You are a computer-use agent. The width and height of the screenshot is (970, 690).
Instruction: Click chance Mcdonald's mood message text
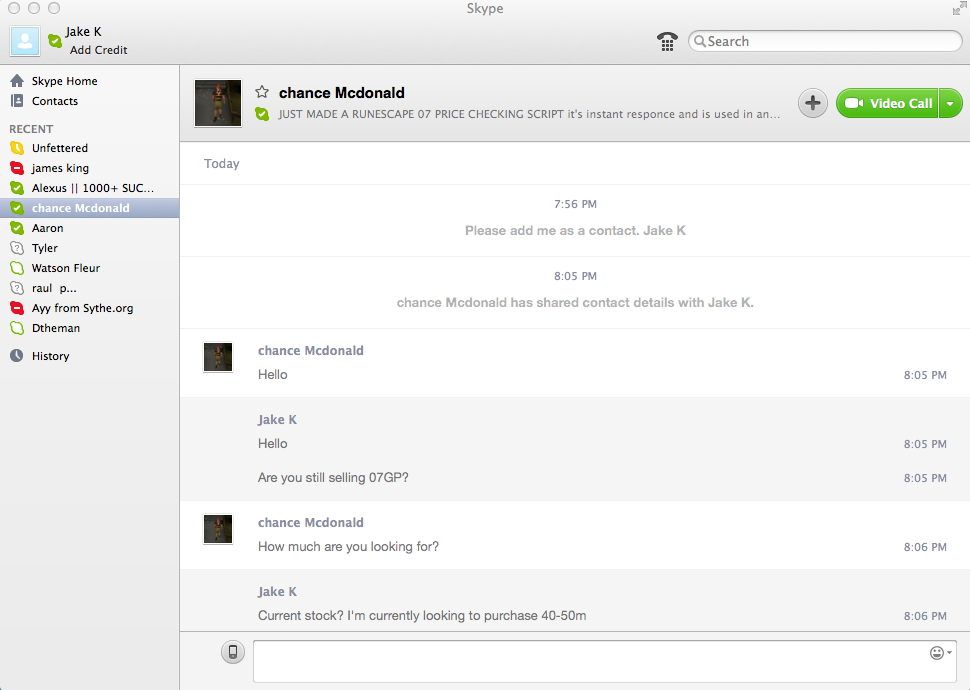point(529,114)
